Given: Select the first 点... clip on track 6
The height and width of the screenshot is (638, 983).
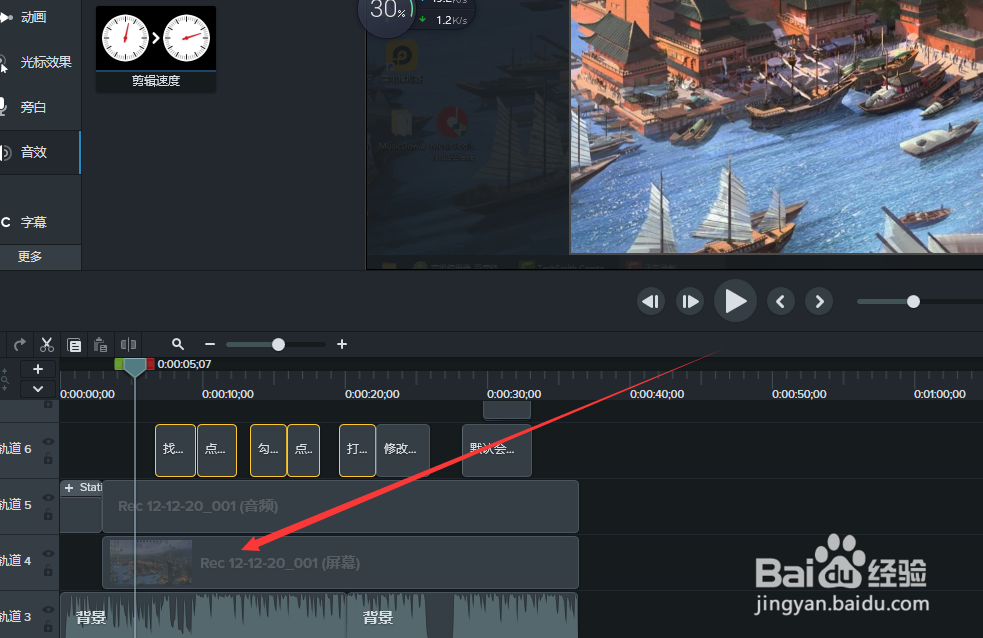Looking at the screenshot, I should (x=217, y=450).
